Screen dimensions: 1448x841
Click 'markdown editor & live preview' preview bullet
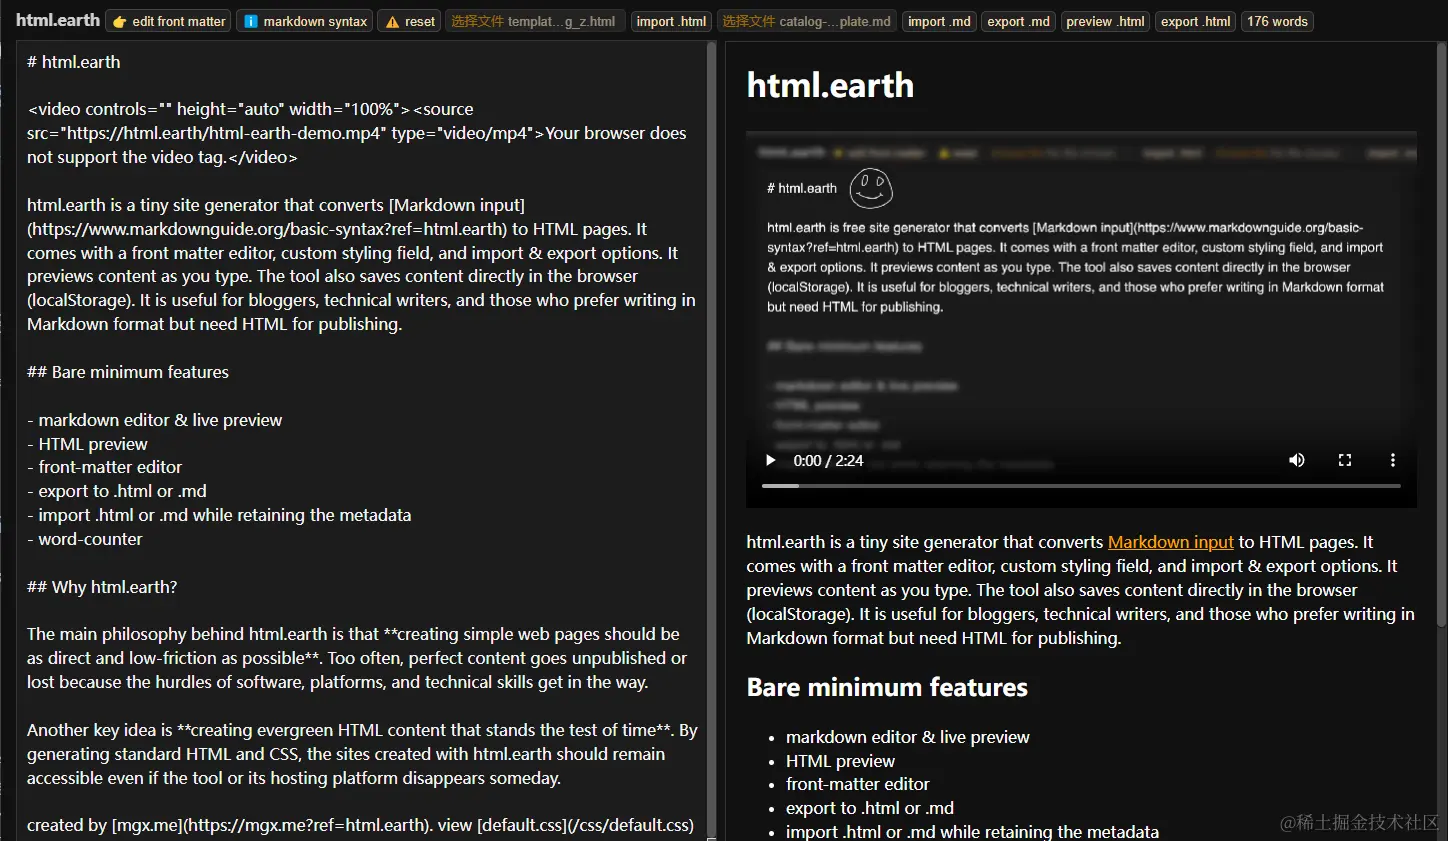coord(907,737)
